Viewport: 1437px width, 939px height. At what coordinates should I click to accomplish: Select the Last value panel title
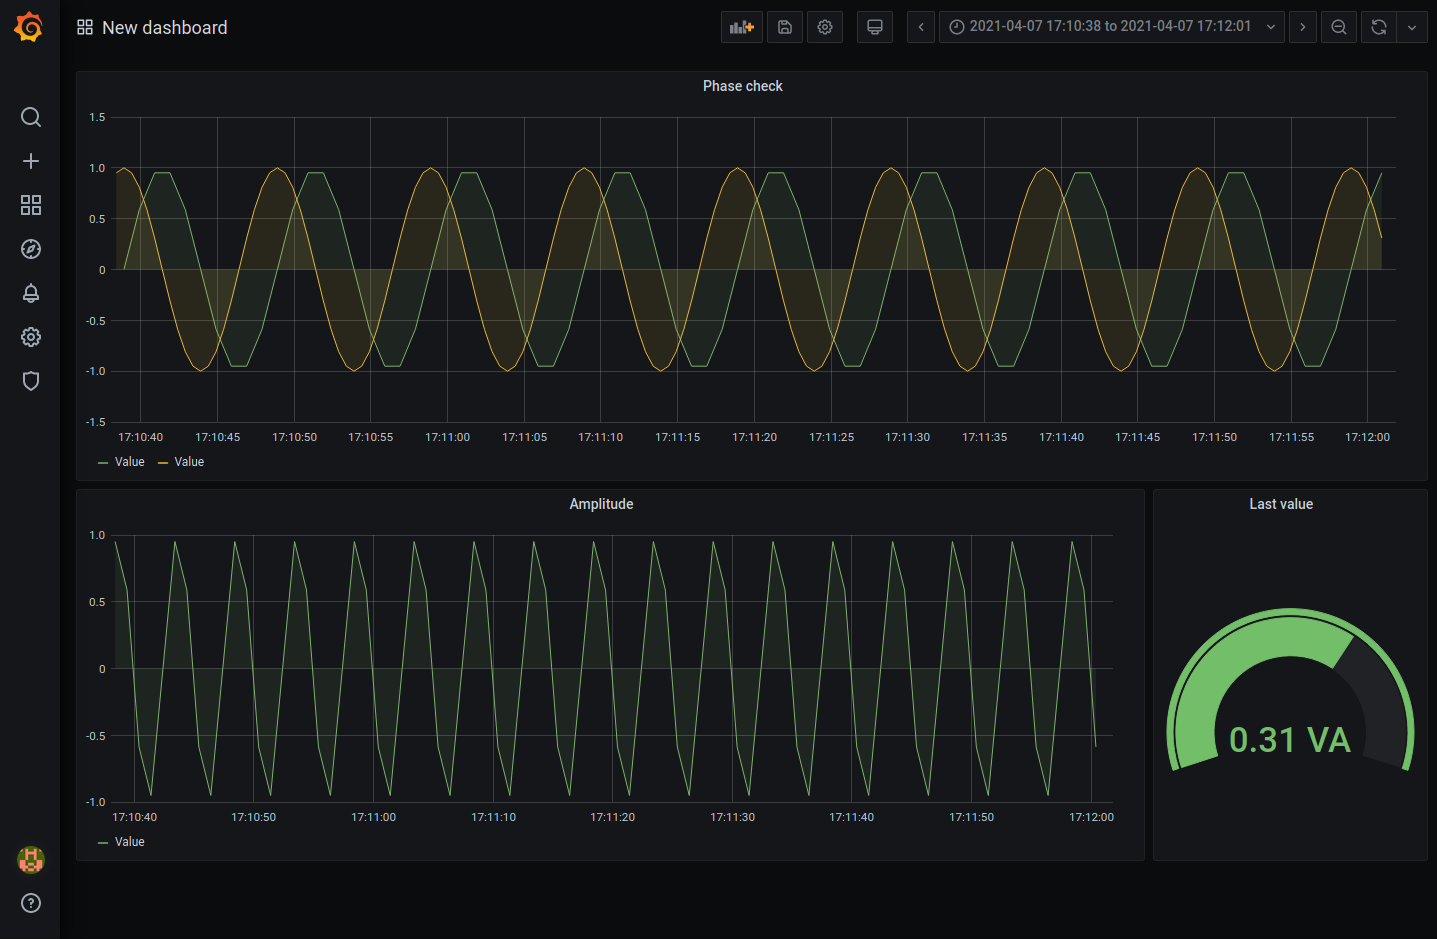(1281, 503)
